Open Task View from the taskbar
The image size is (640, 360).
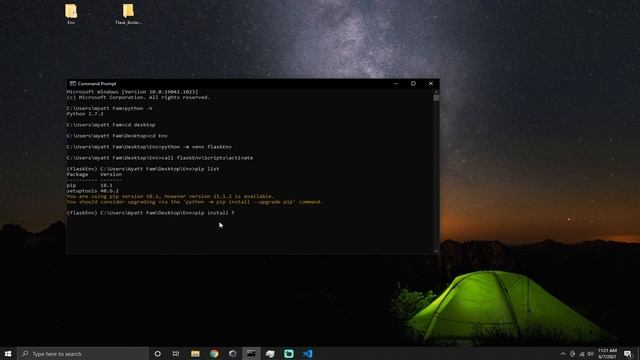pyautogui.click(x=176, y=353)
